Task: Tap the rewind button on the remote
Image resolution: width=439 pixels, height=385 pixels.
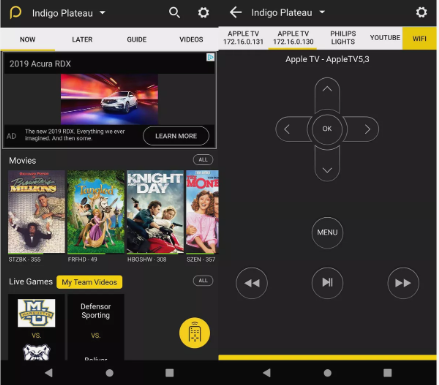Action: click(252, 283)
